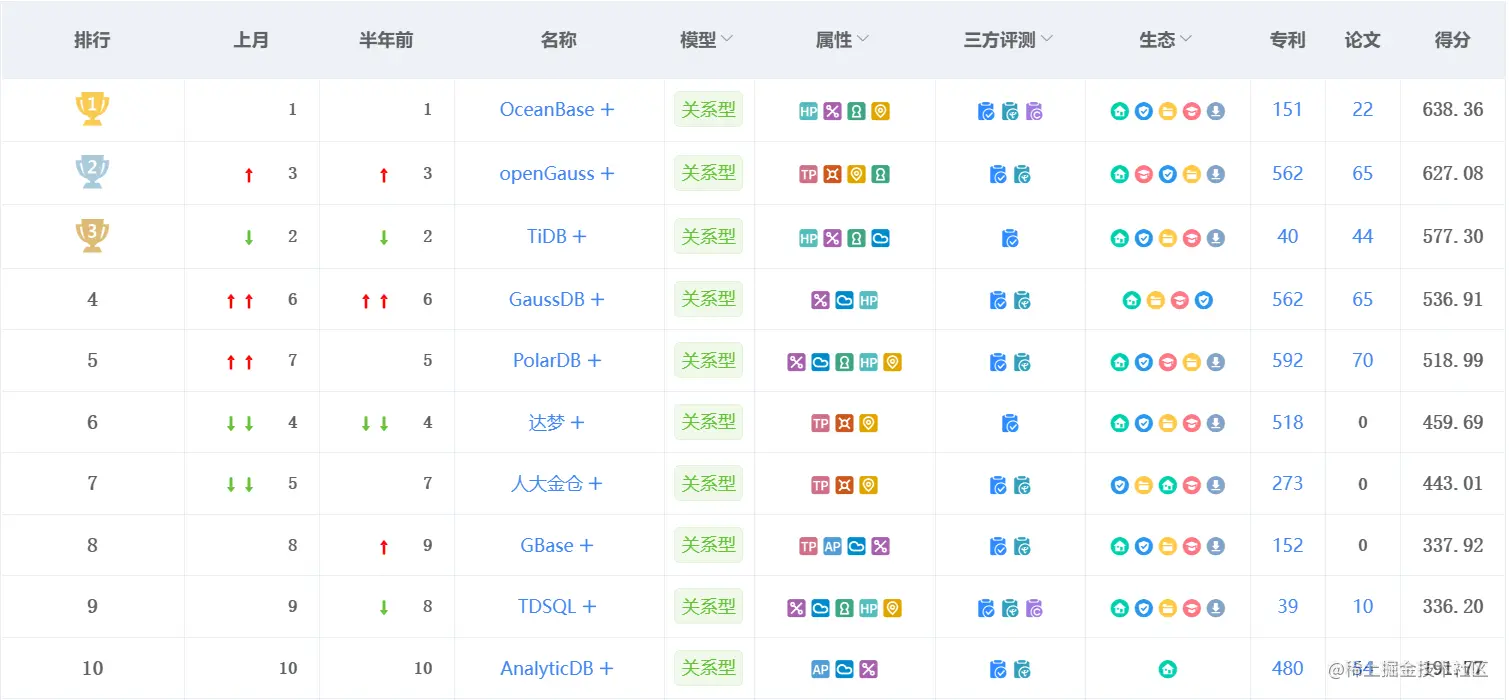This screenshot has height=700, width=1509.
Task: Click the purple C clipboard icon in TDSQL row
Action: [1034, 608]
